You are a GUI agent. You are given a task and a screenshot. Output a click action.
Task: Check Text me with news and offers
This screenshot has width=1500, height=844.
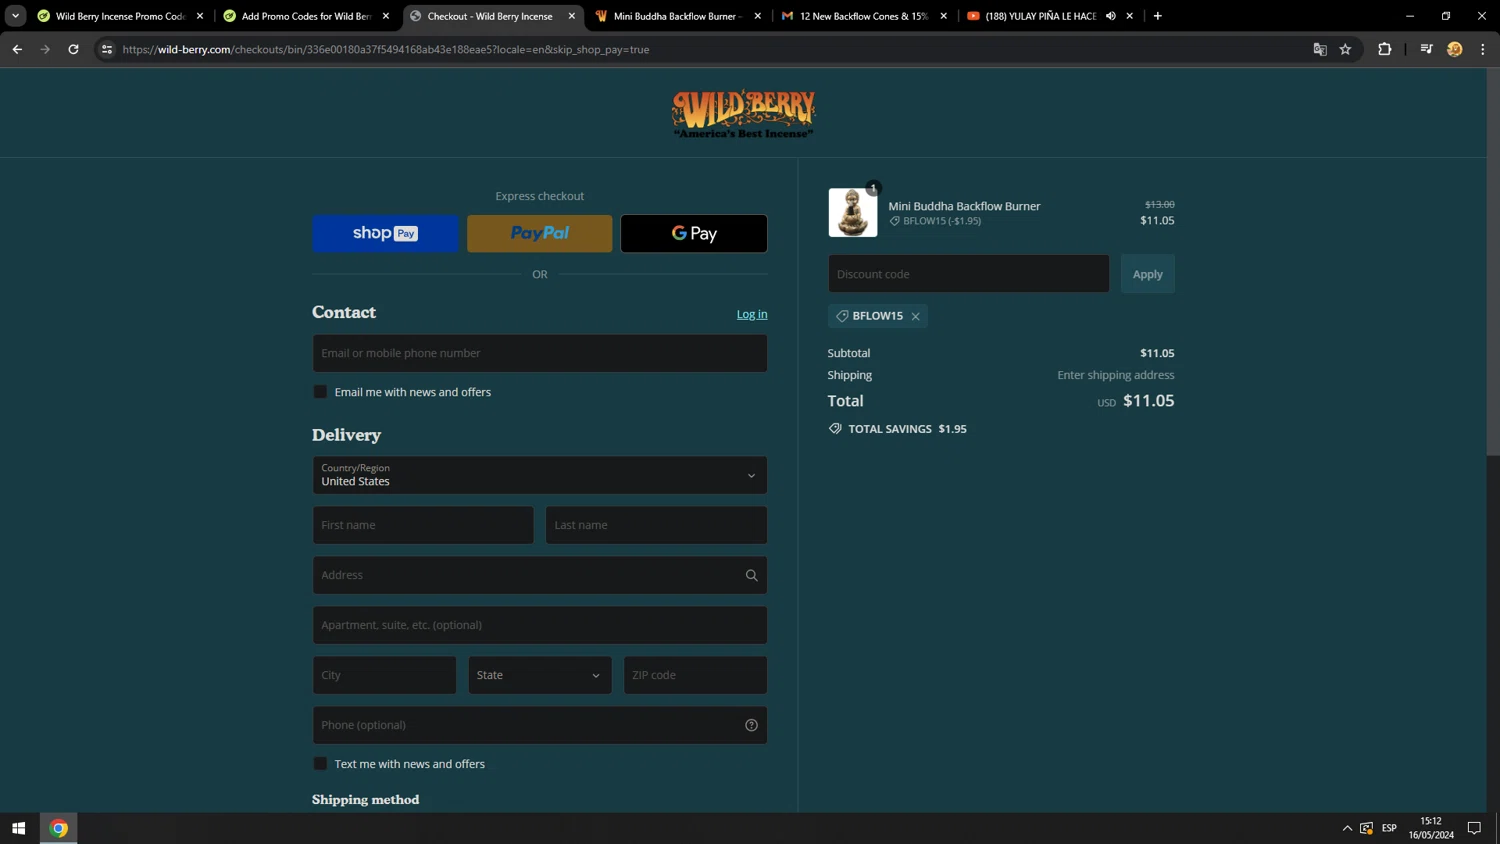[320, 764]
